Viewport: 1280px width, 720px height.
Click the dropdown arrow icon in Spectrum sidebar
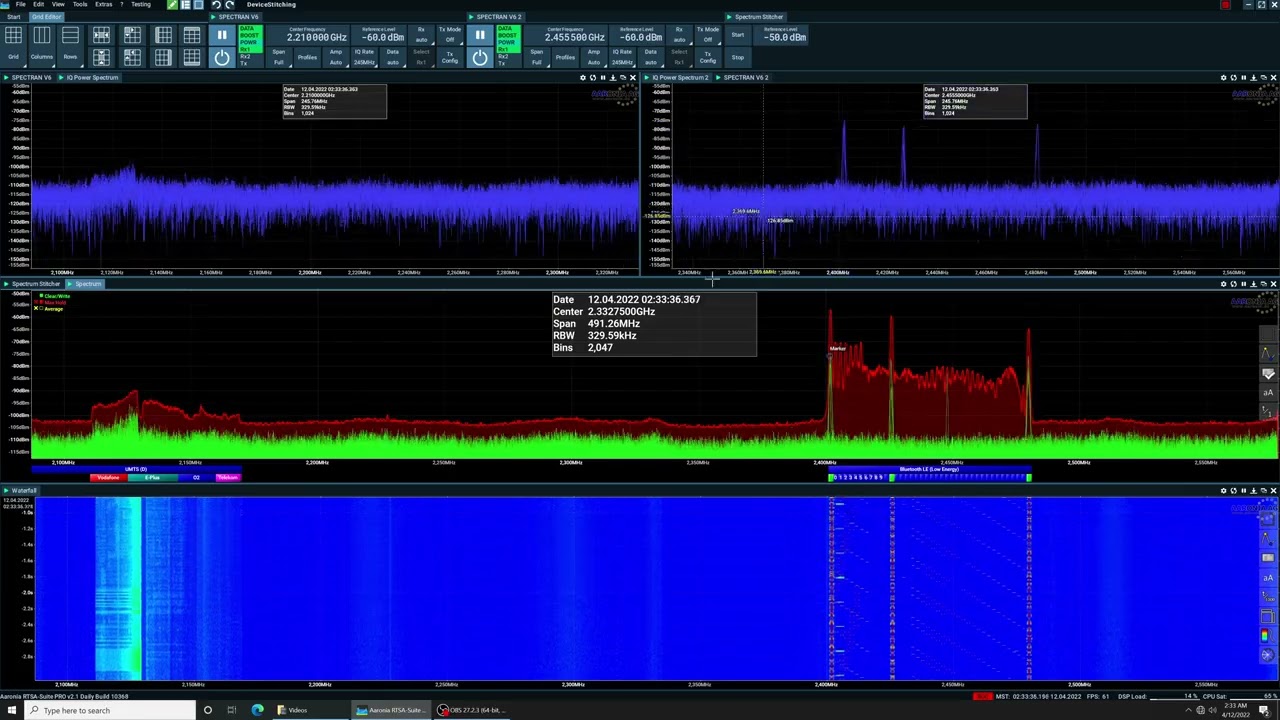(x=1268, y=373)
